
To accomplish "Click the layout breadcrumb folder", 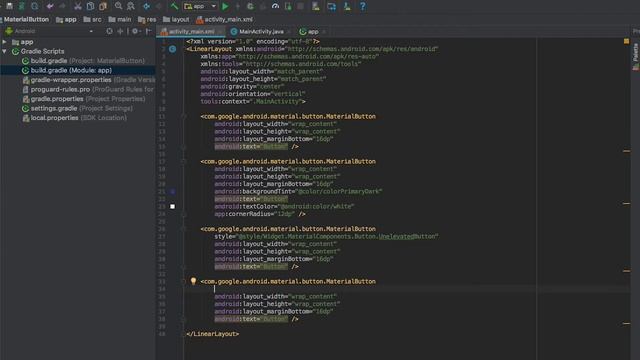I will coord(176,19).
